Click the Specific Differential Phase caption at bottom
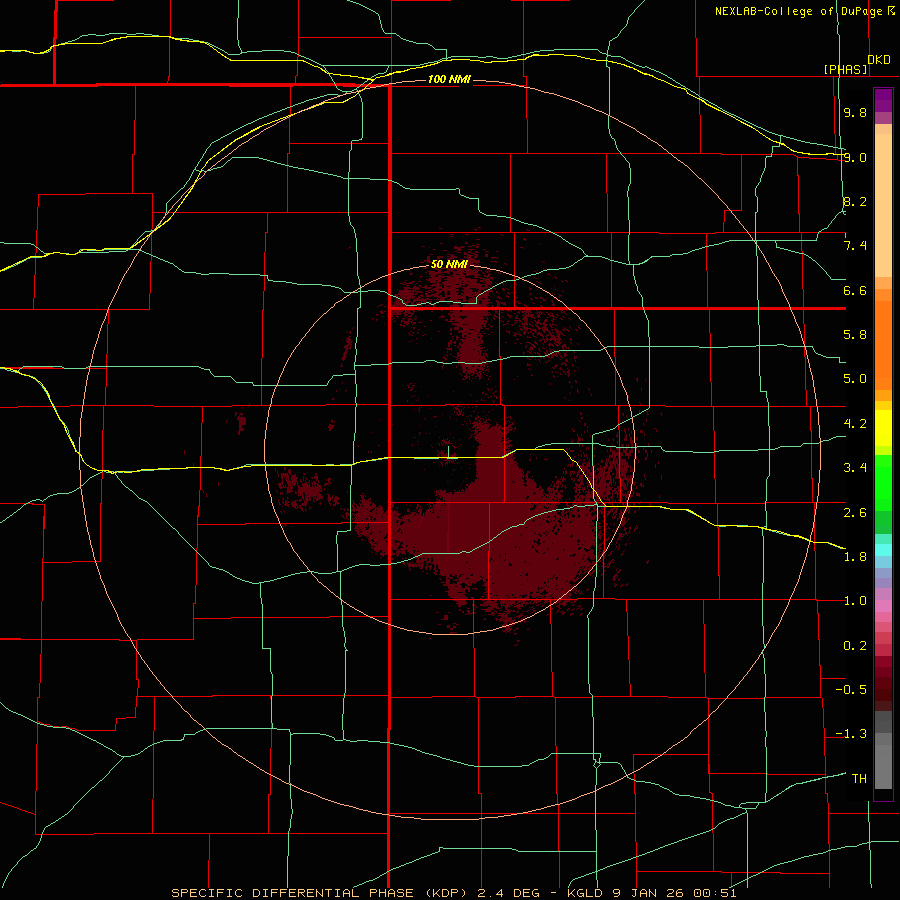This screenshot has height=900, width=900. click(x=454, y=893)
